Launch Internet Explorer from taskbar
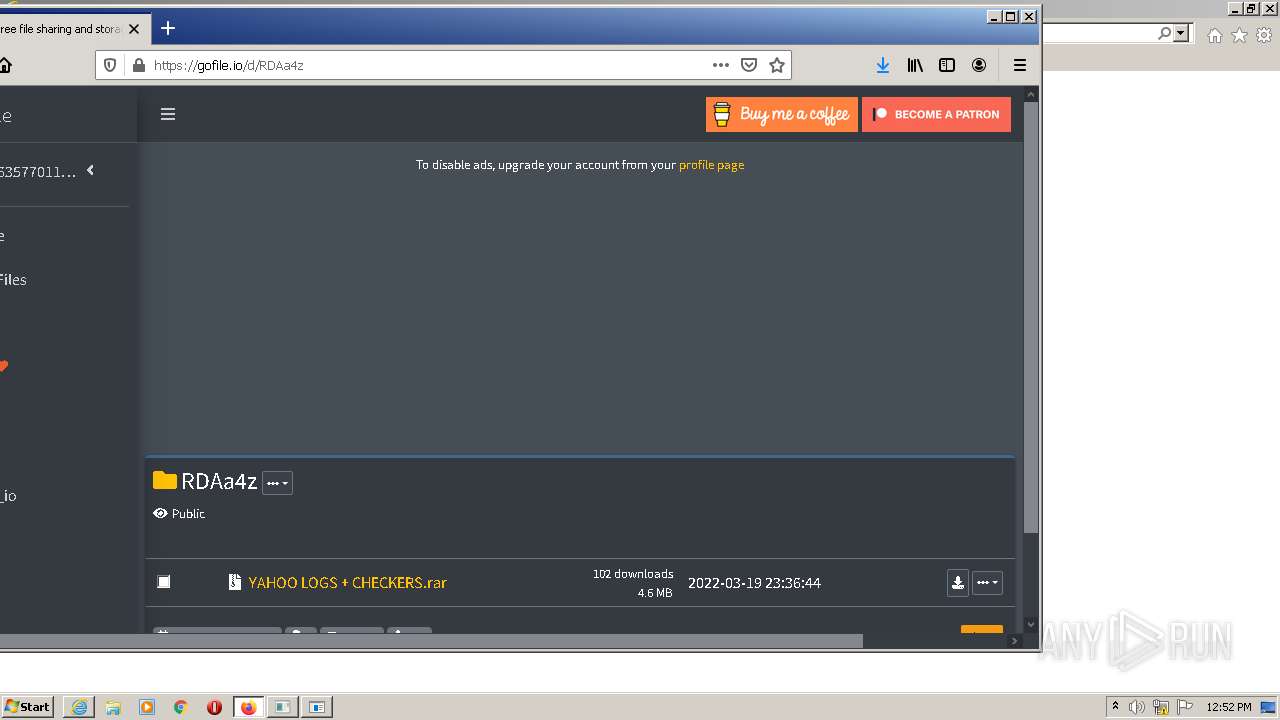 79,707
